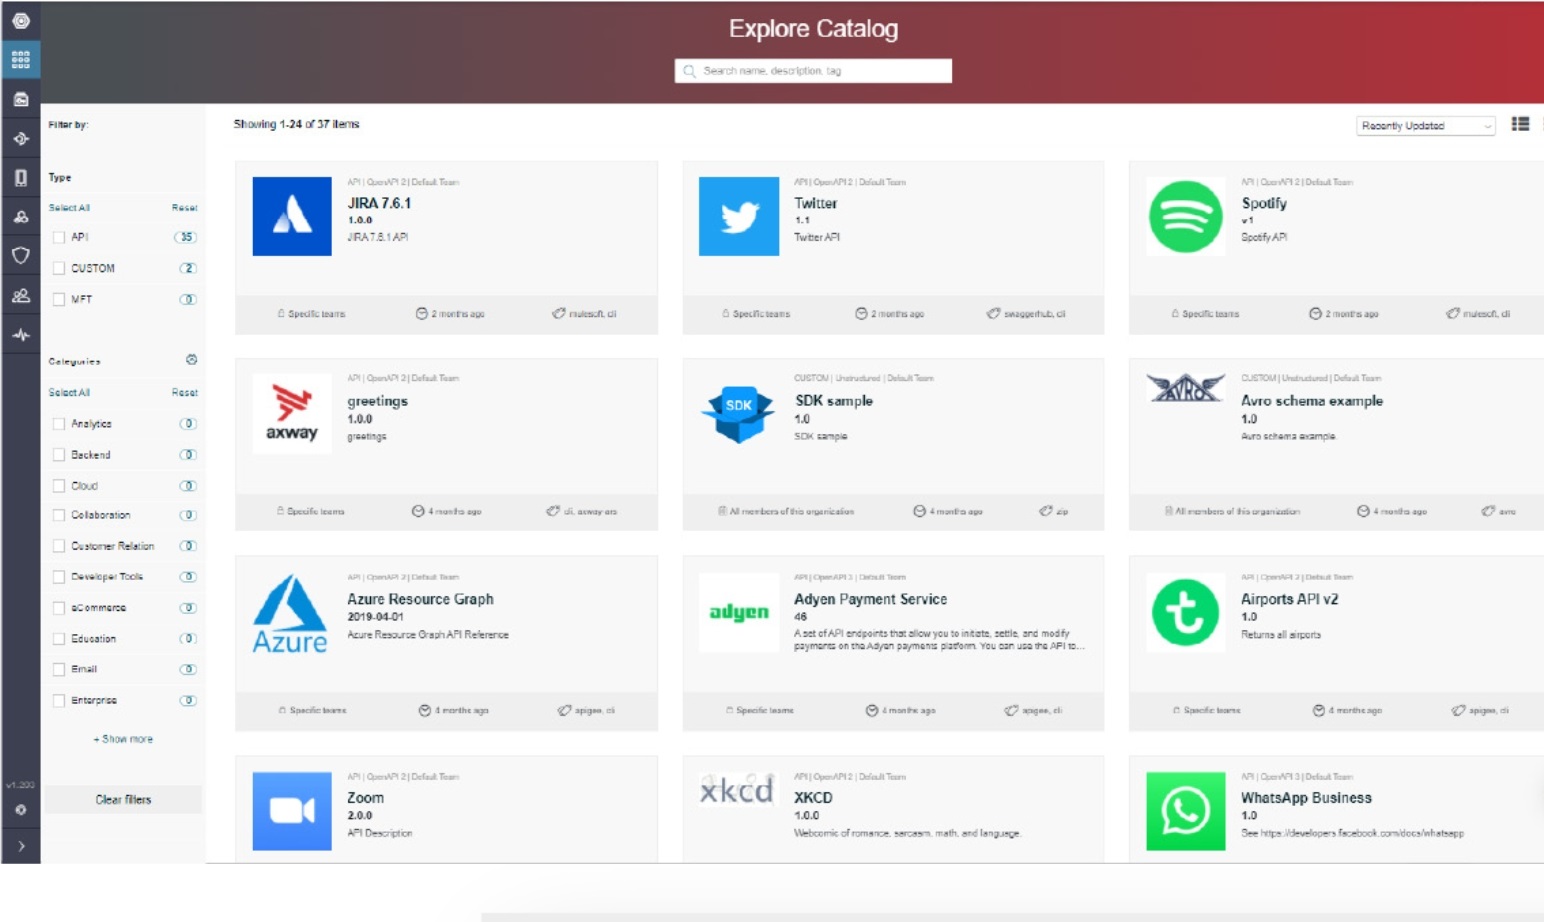Check the Email category
1544x922 pixels.
(59, 670)
